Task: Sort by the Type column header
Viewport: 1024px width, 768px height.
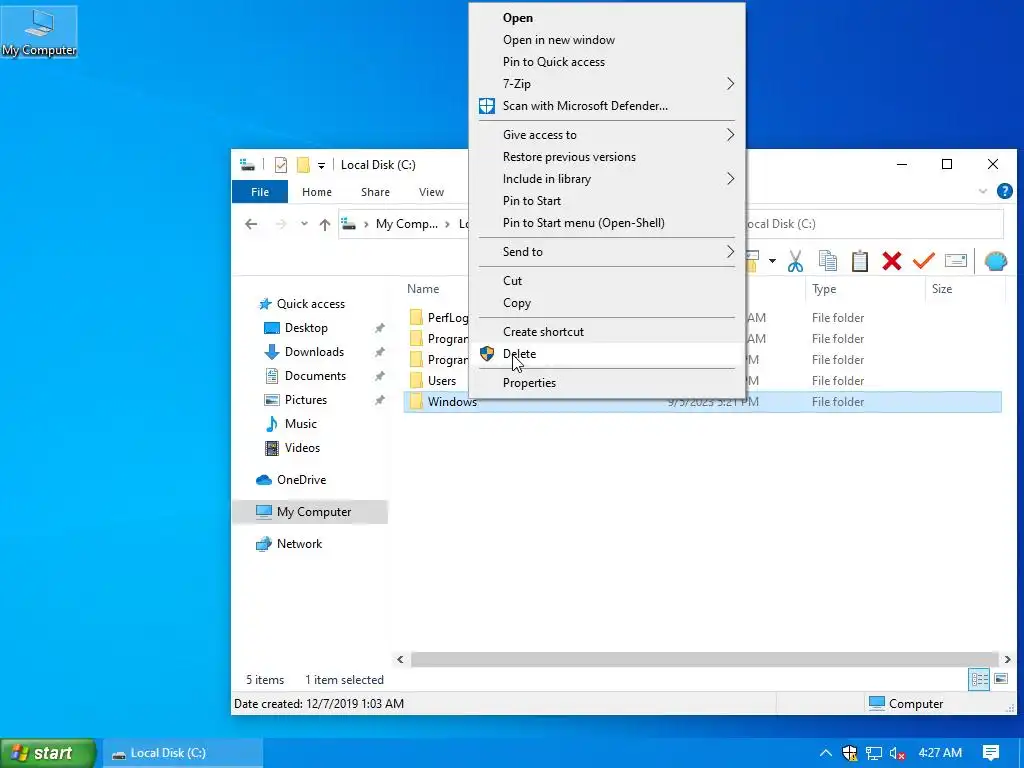Action: (865, 289)
